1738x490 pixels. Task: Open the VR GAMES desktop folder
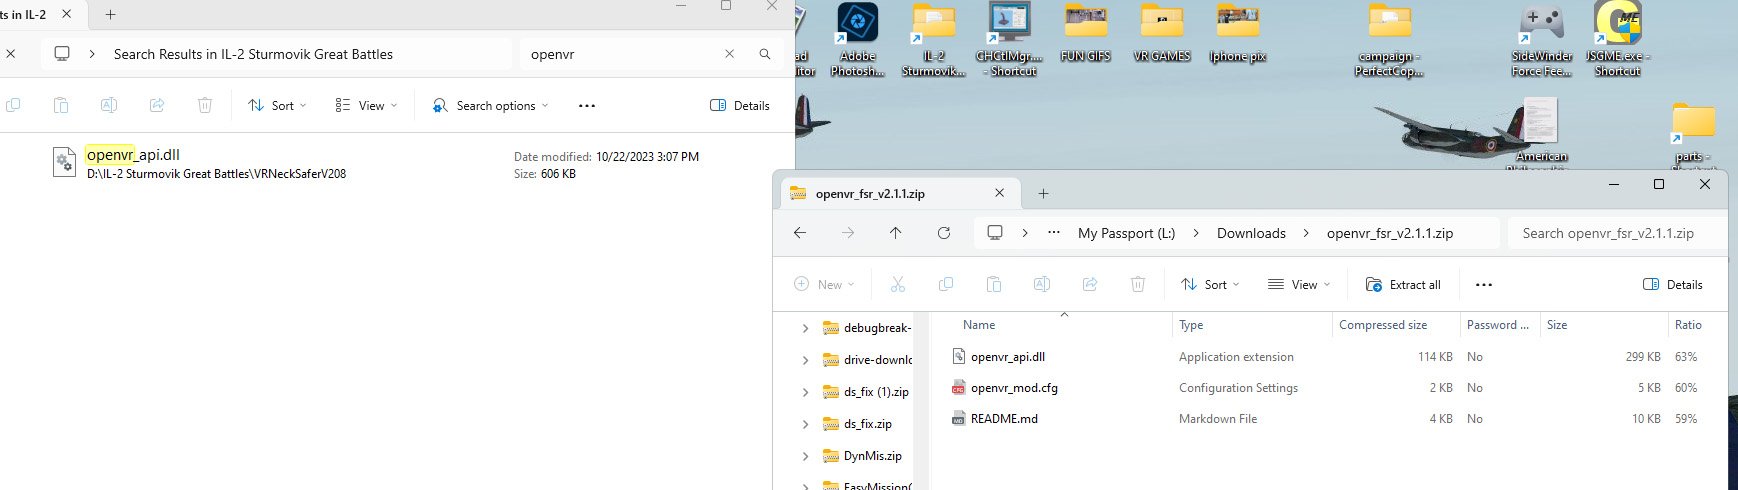pyautogui.click(x=1161, y=34)
